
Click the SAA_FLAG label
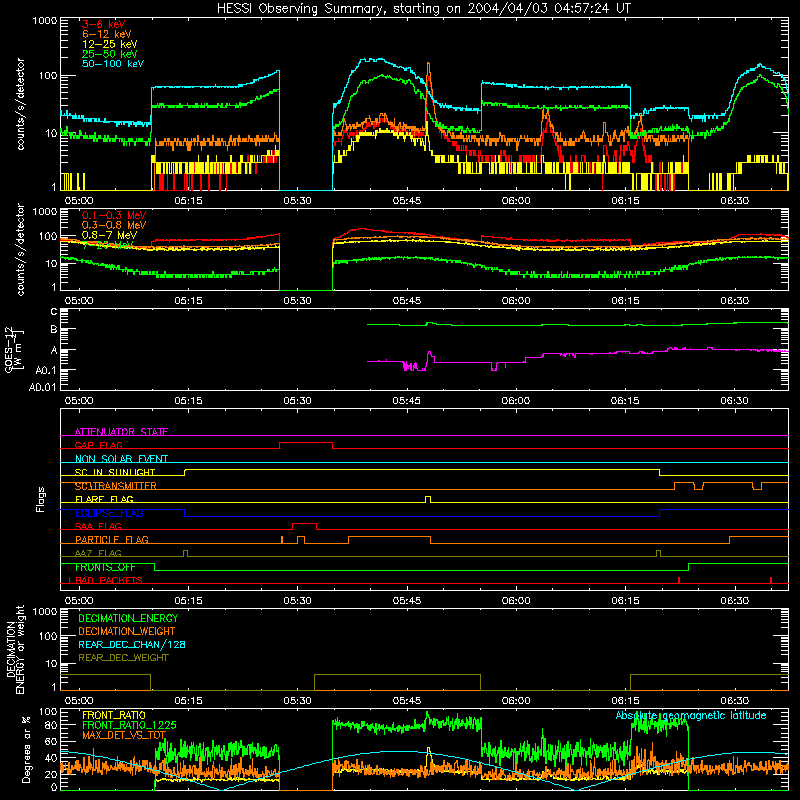pyautogui.click(x=98, y=526)
